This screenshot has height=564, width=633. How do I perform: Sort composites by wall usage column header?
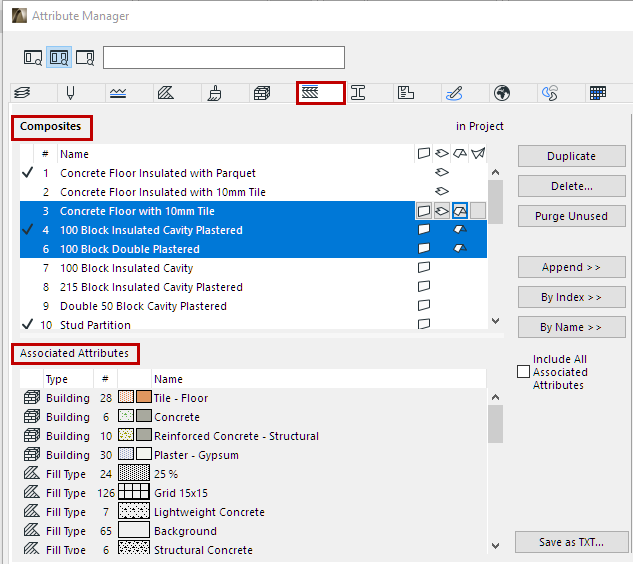pyautogui.click(x=423, y=153)
